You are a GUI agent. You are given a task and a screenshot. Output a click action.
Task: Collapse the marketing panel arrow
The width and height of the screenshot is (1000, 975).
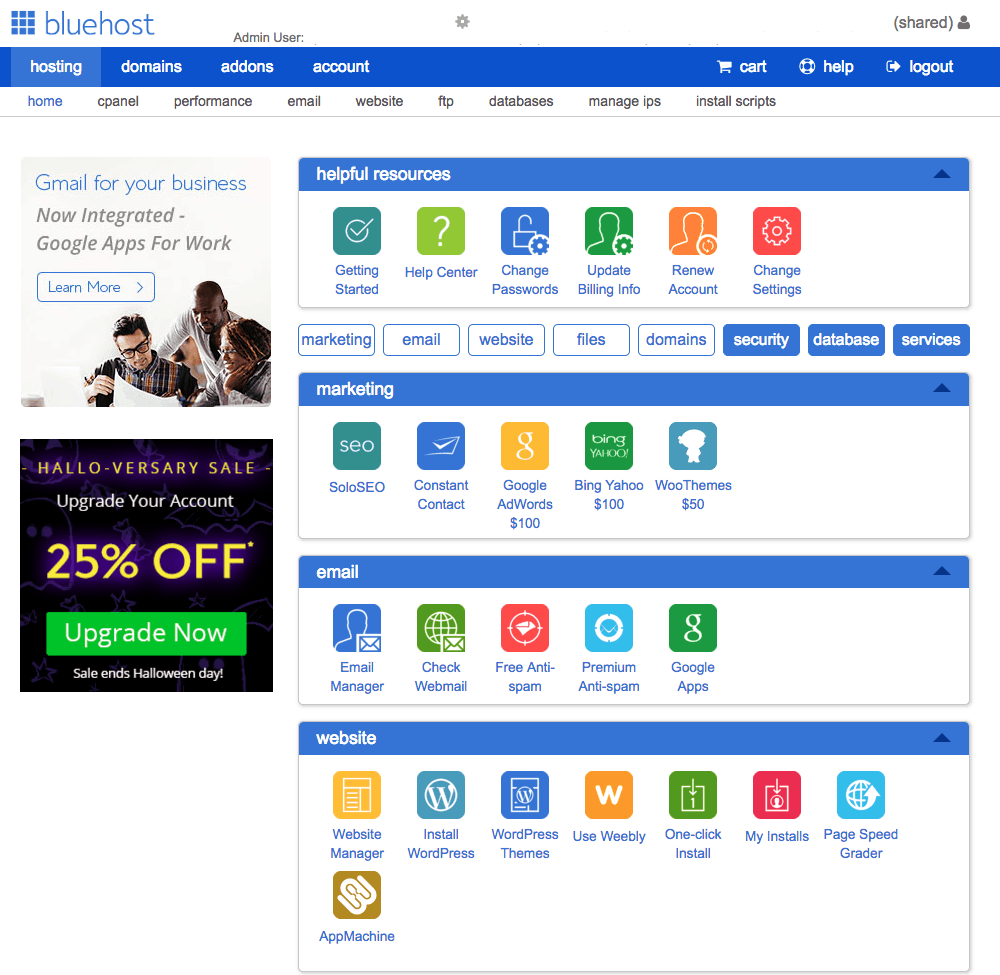942,388
